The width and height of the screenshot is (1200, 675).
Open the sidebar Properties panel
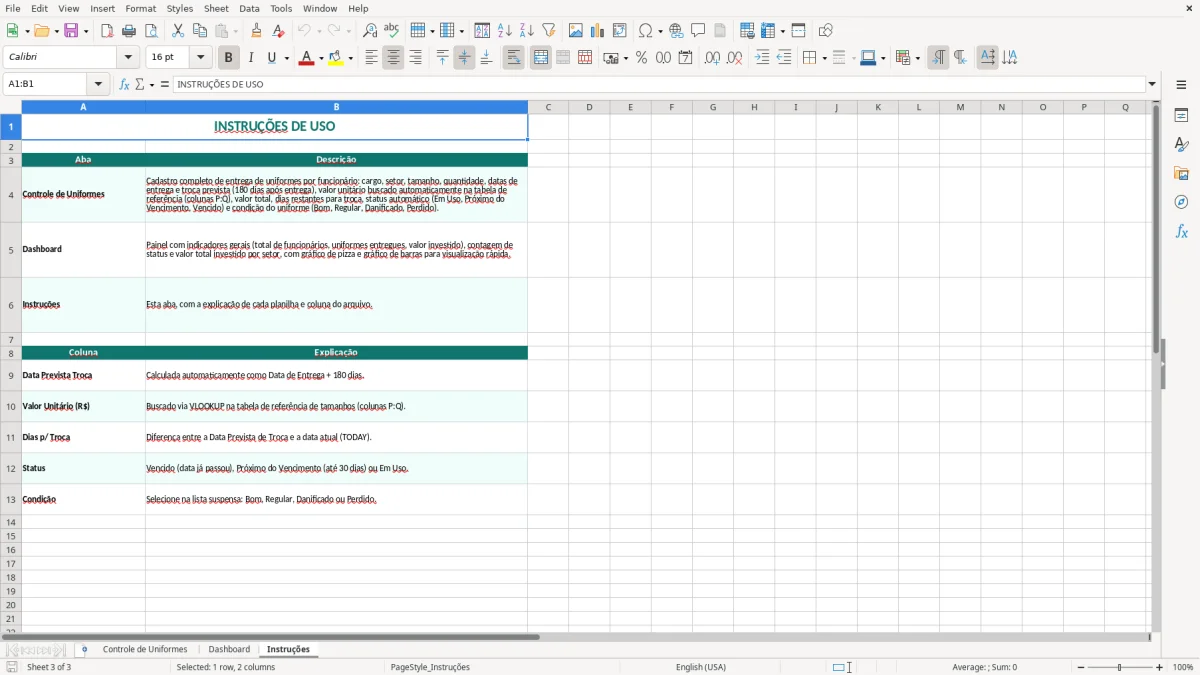[1181, 116]
